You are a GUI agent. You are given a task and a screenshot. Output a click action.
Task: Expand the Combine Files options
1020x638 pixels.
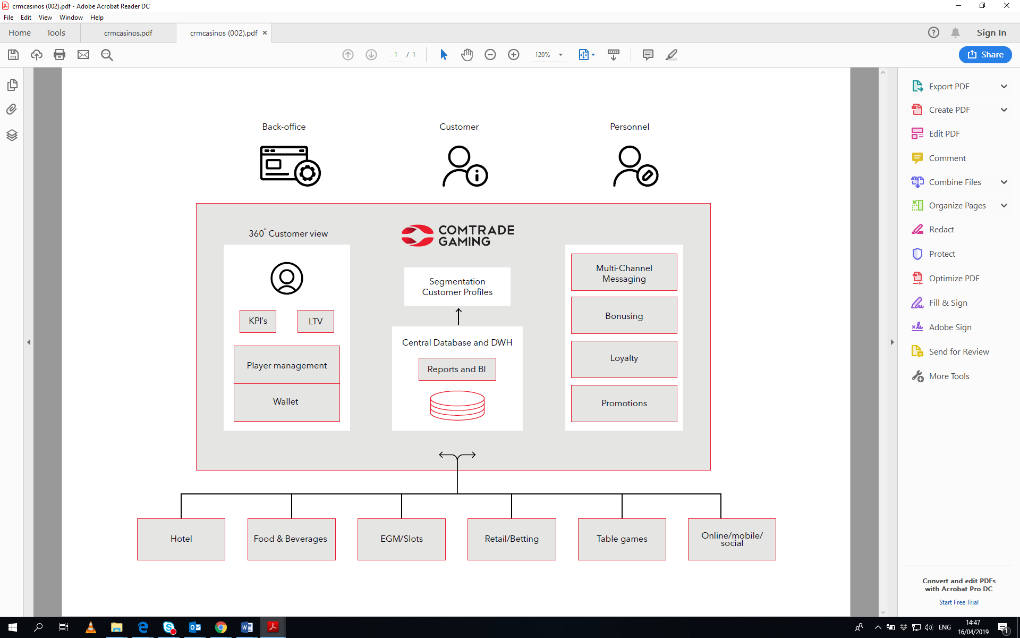tap(1004, 182)
